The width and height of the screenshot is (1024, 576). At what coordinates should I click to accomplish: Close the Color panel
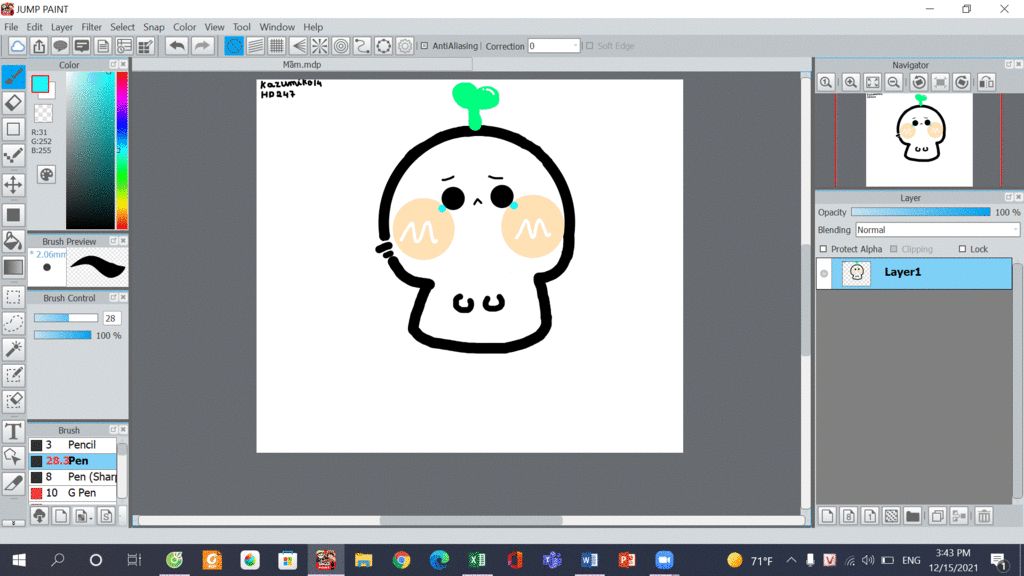pyautogui.click(x=123, y=65)
